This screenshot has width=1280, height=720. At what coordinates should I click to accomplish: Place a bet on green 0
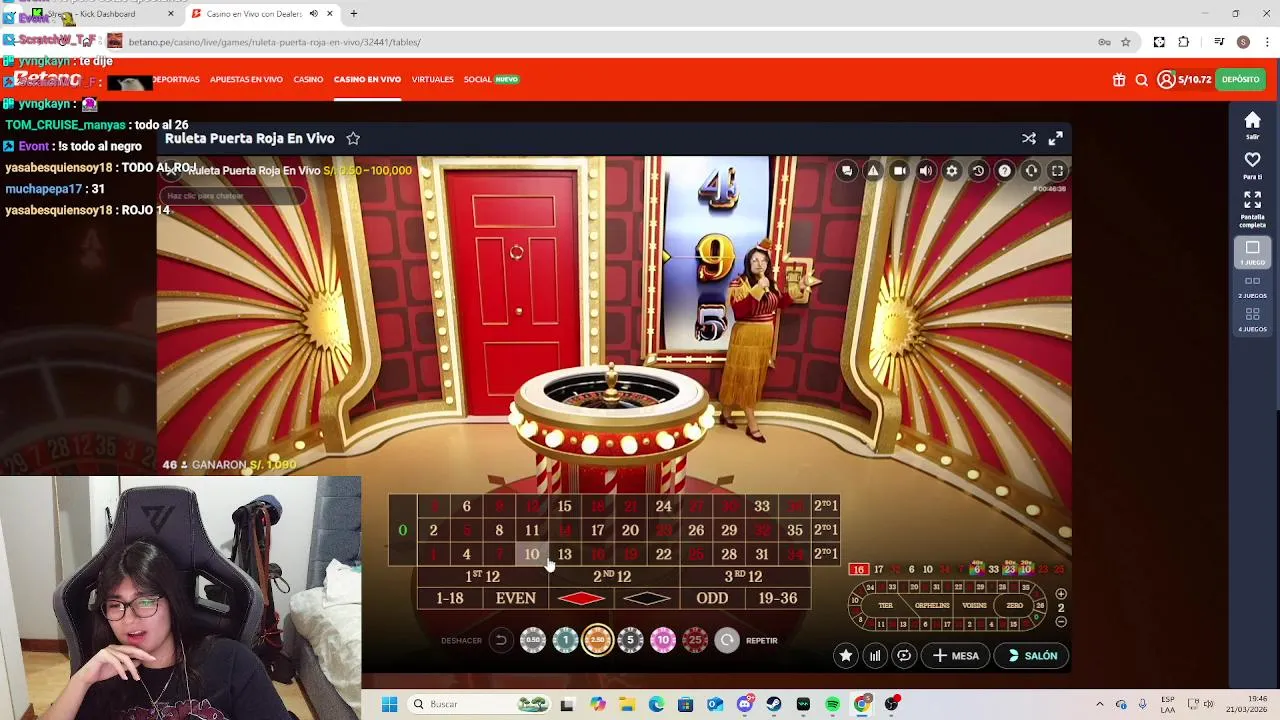point(403,530)
